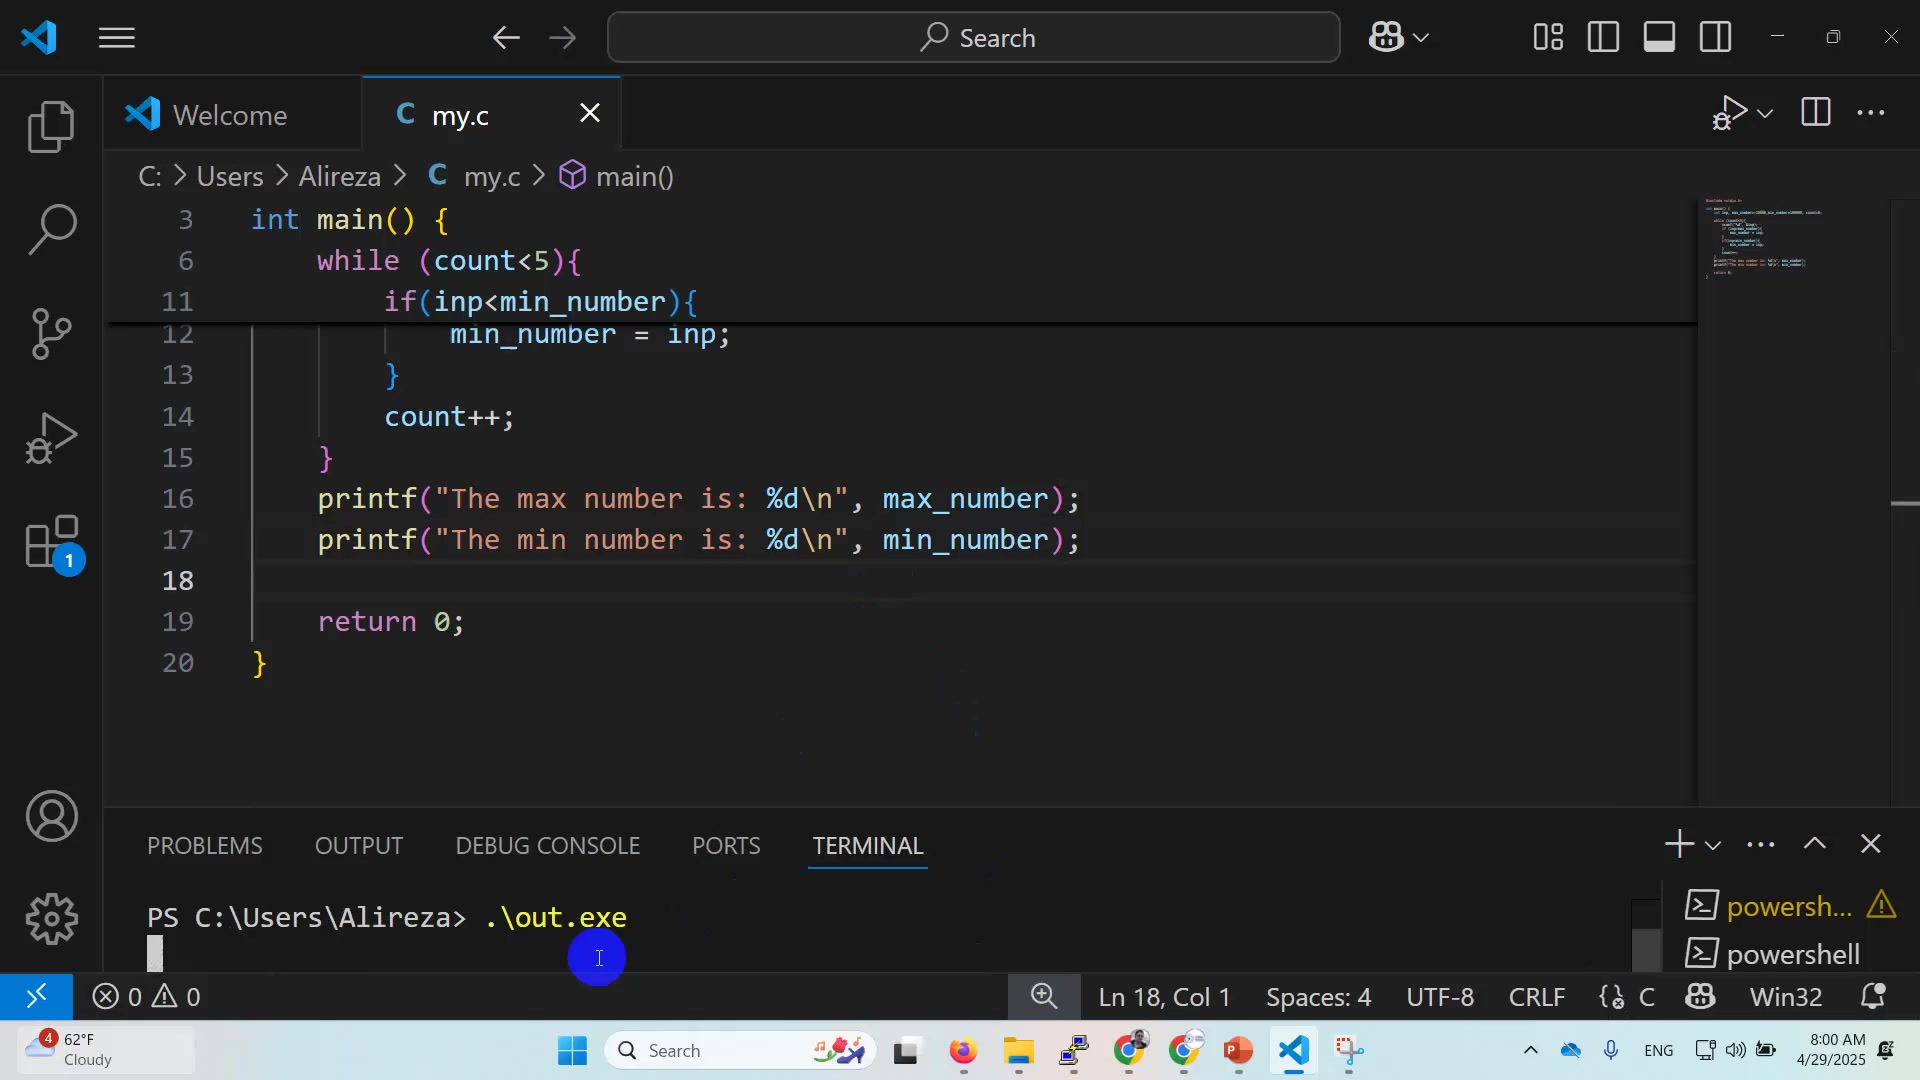This screenshot has width=1920, height=1080.
Task: Toggle the bottom panel layout button
Action: (x=1659, y=37)
